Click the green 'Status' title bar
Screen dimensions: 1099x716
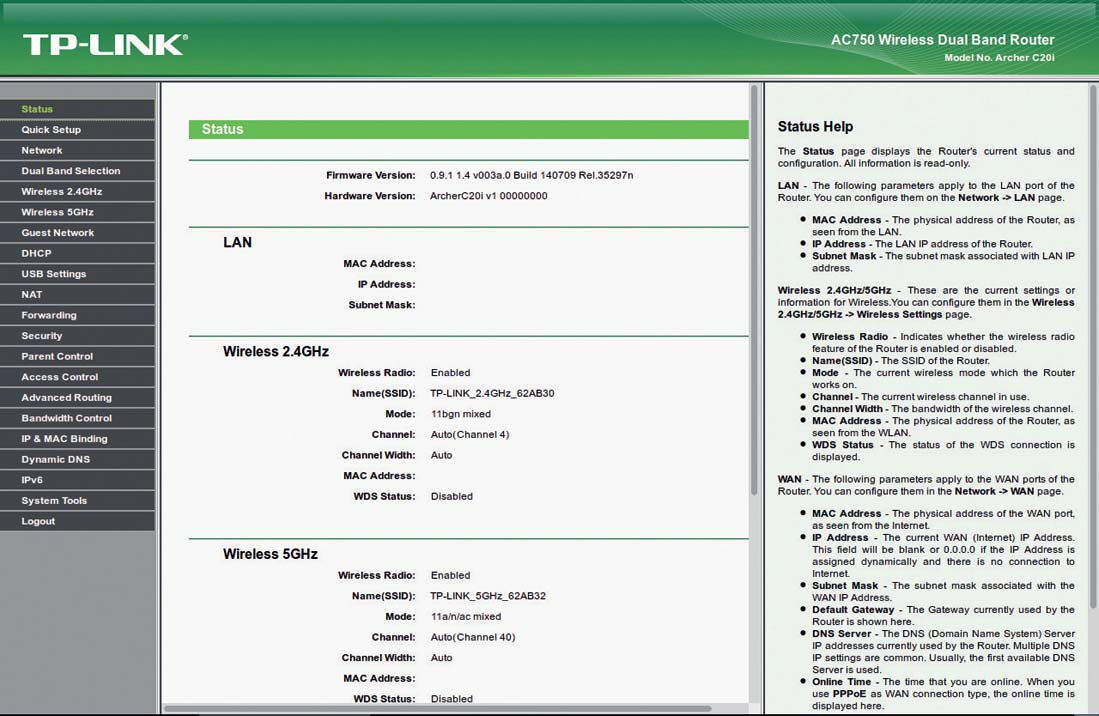(468, 130)
